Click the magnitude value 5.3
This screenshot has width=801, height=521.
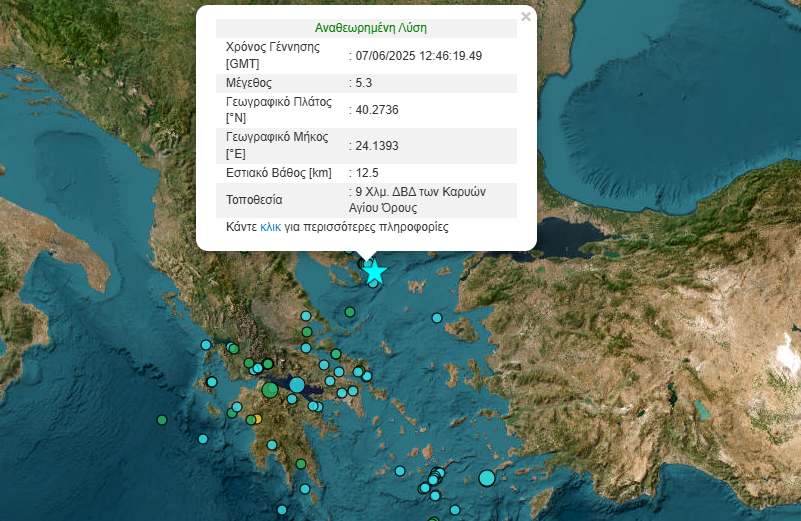click(362, 83)
